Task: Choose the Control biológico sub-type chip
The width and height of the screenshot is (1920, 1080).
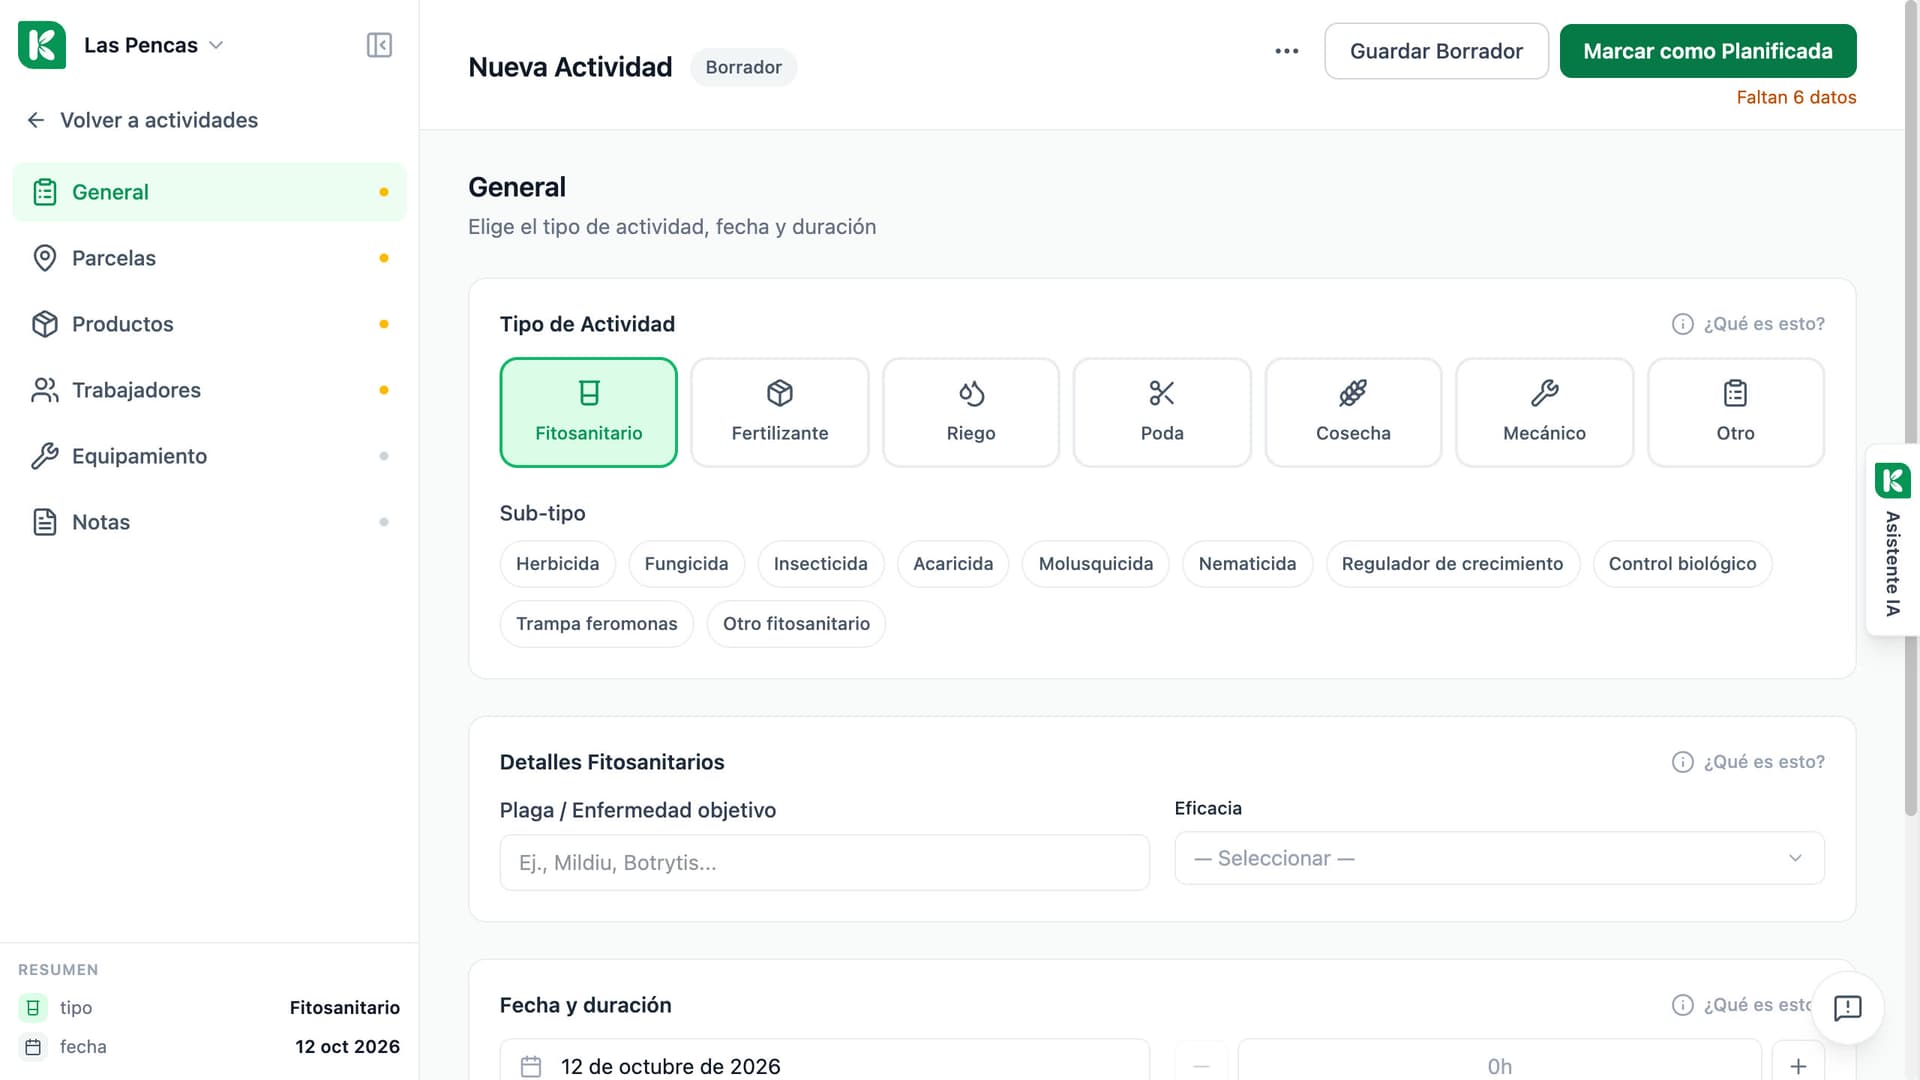Action: pyautogui.click(x=1682, y=564)
